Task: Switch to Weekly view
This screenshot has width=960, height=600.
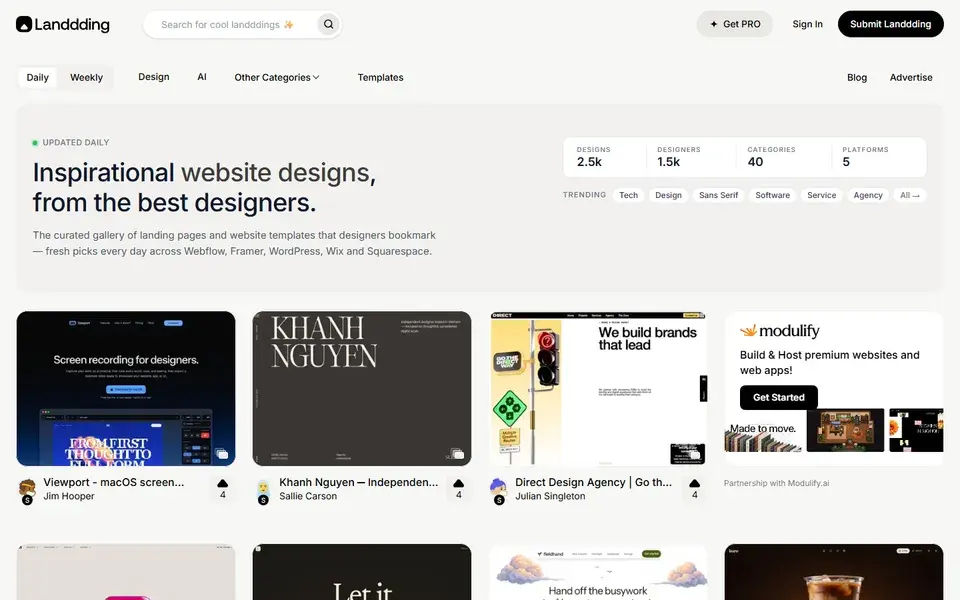Action: pos(86,78)
